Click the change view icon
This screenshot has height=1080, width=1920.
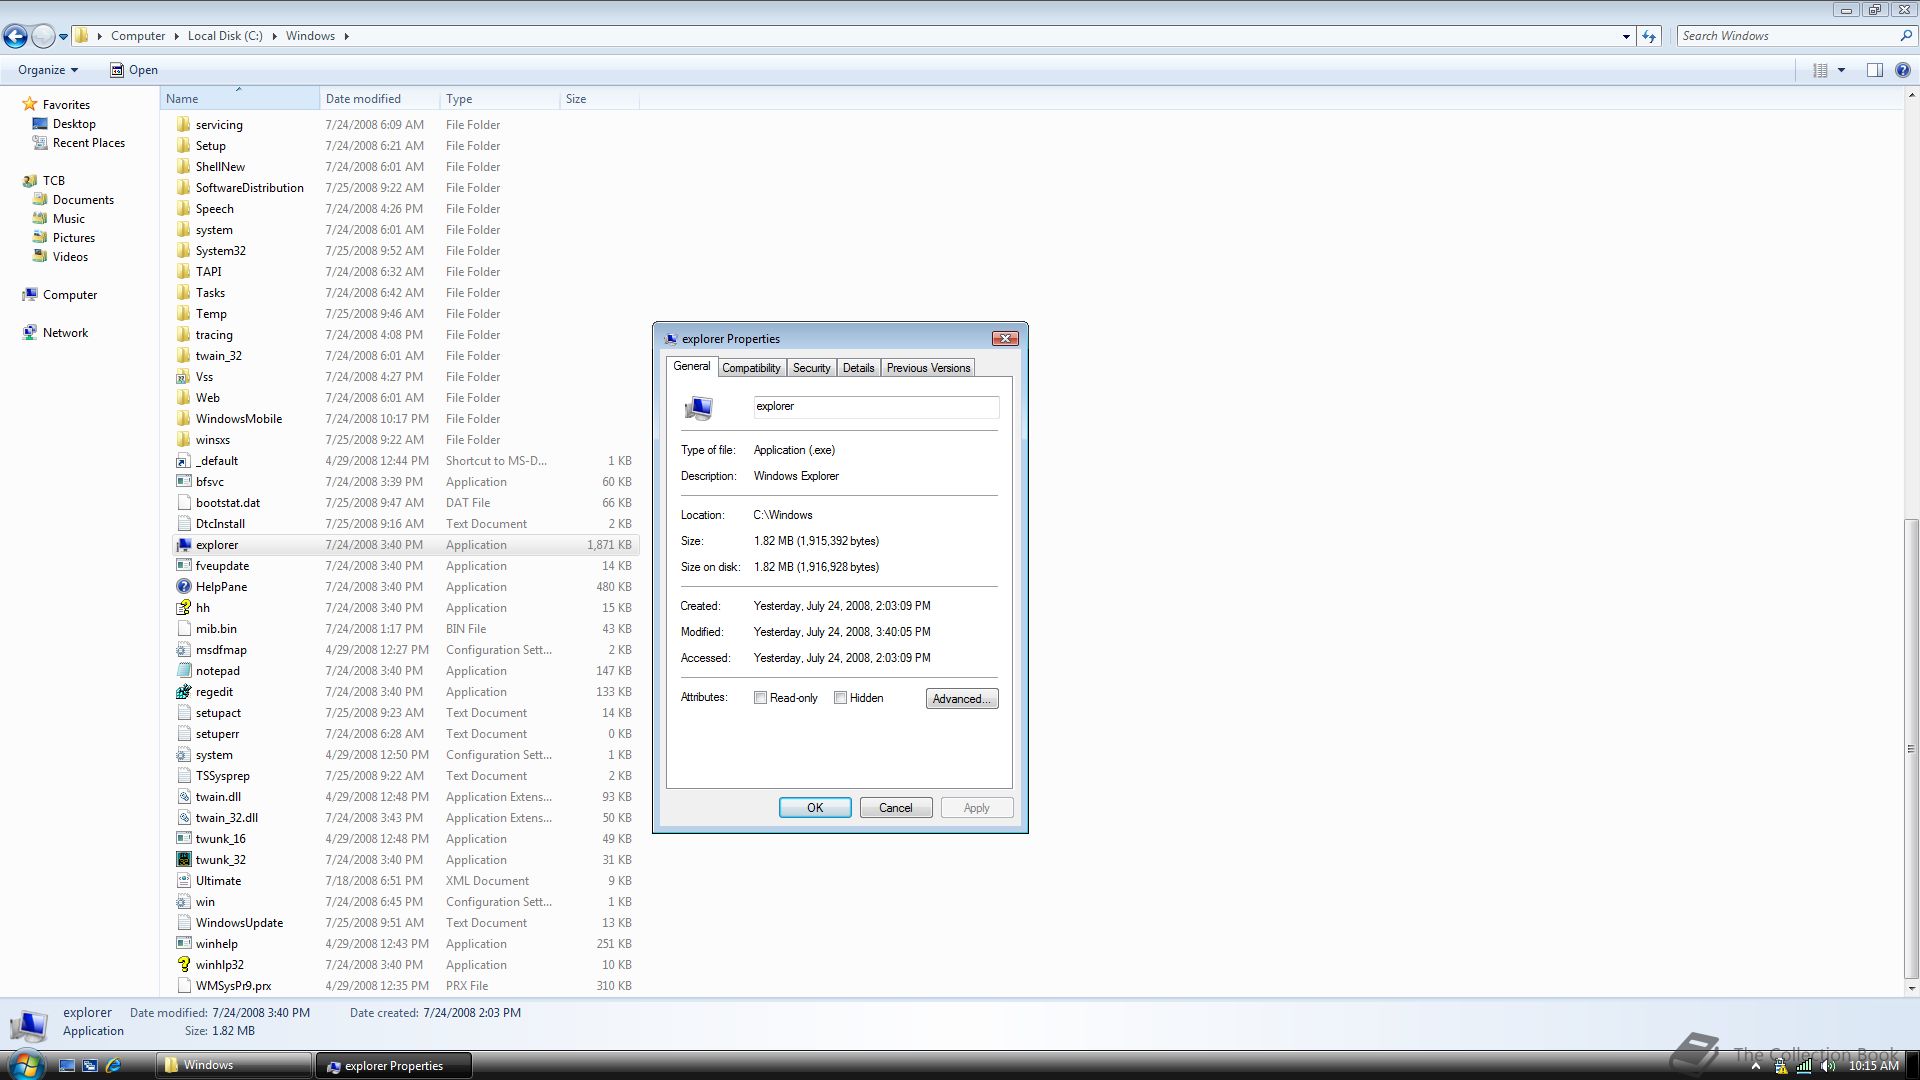1820,70
